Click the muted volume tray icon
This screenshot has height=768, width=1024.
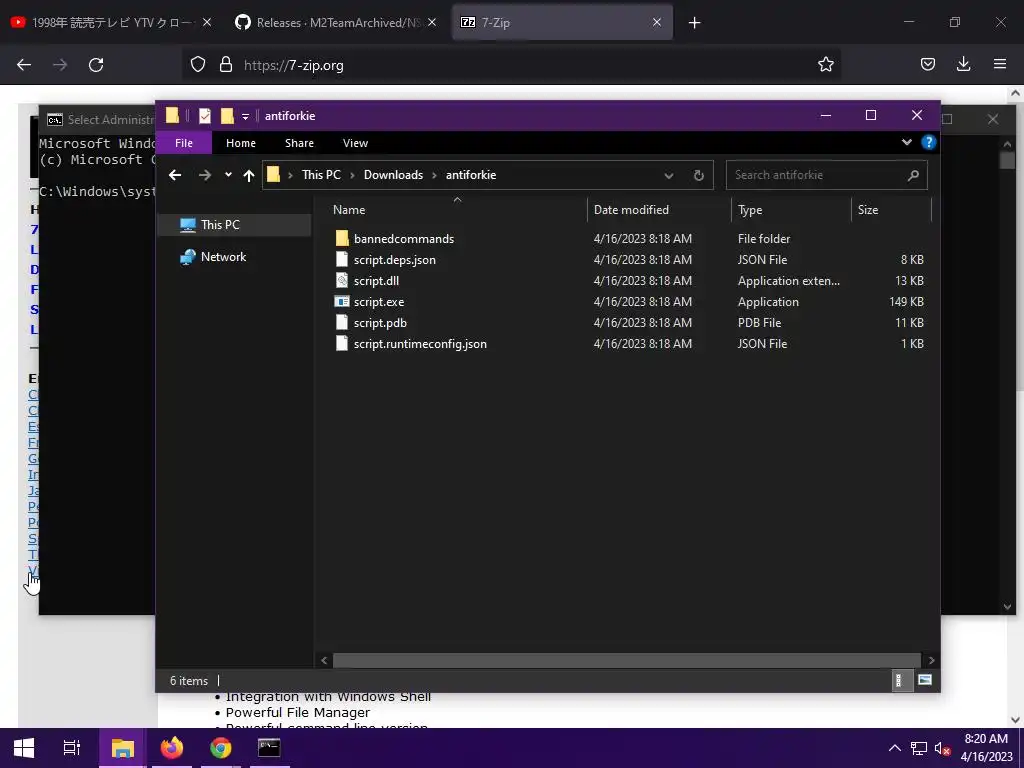[x=942, y=748]
